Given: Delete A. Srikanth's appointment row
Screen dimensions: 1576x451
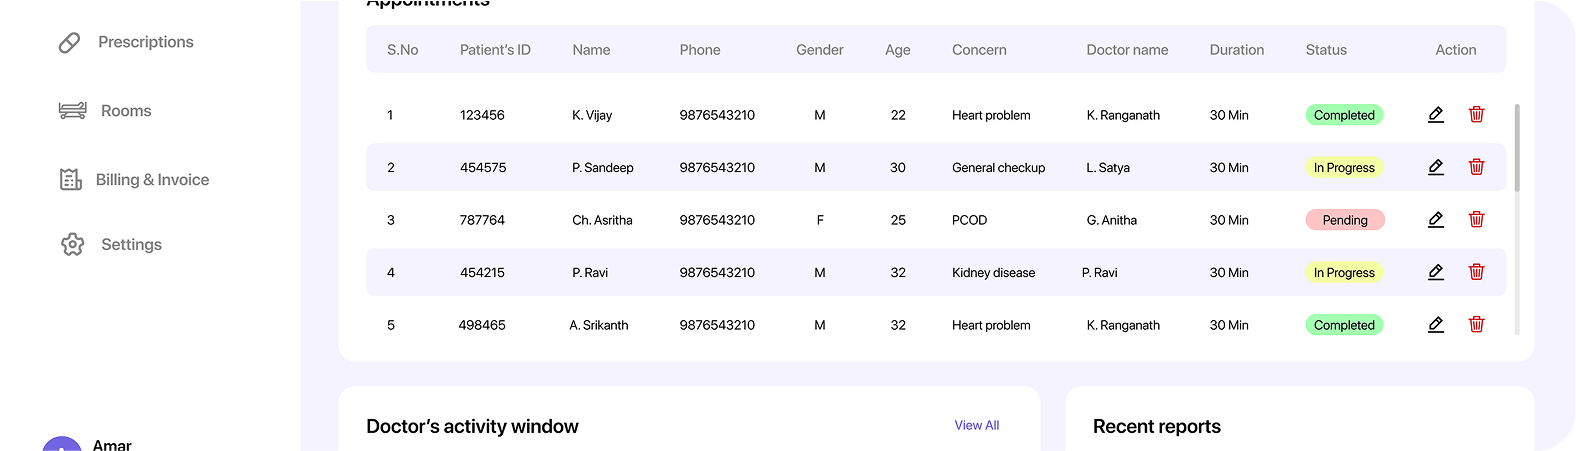Looking at the screenshot, I should (1476, 324).
